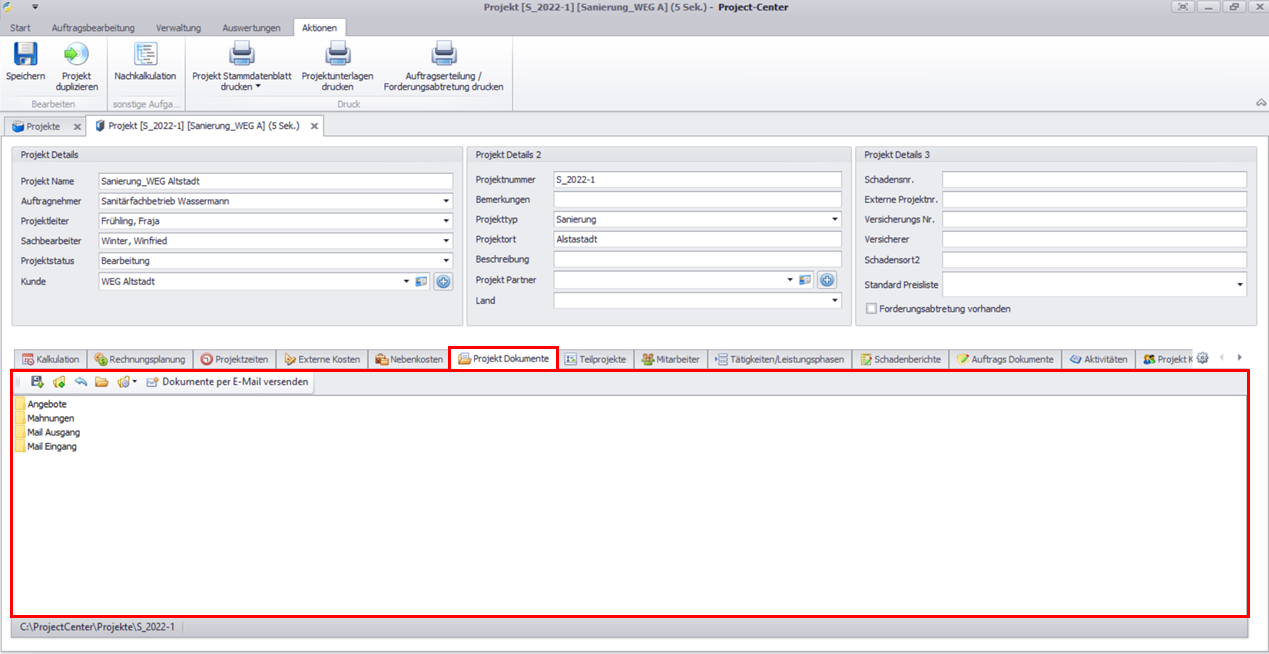Expand the Standard Preisliste combo box
The width and height of the screenshot is (1269, 654).
[x=1240, y=286]
